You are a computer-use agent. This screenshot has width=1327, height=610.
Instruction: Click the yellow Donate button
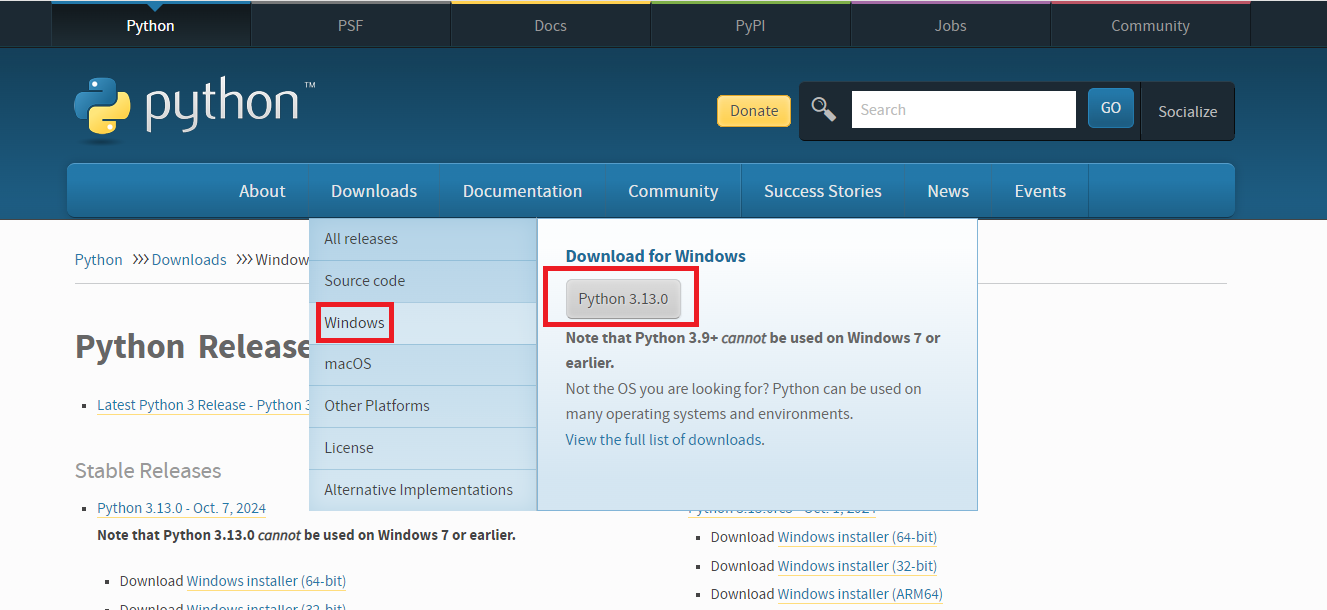tap(754, 111)
